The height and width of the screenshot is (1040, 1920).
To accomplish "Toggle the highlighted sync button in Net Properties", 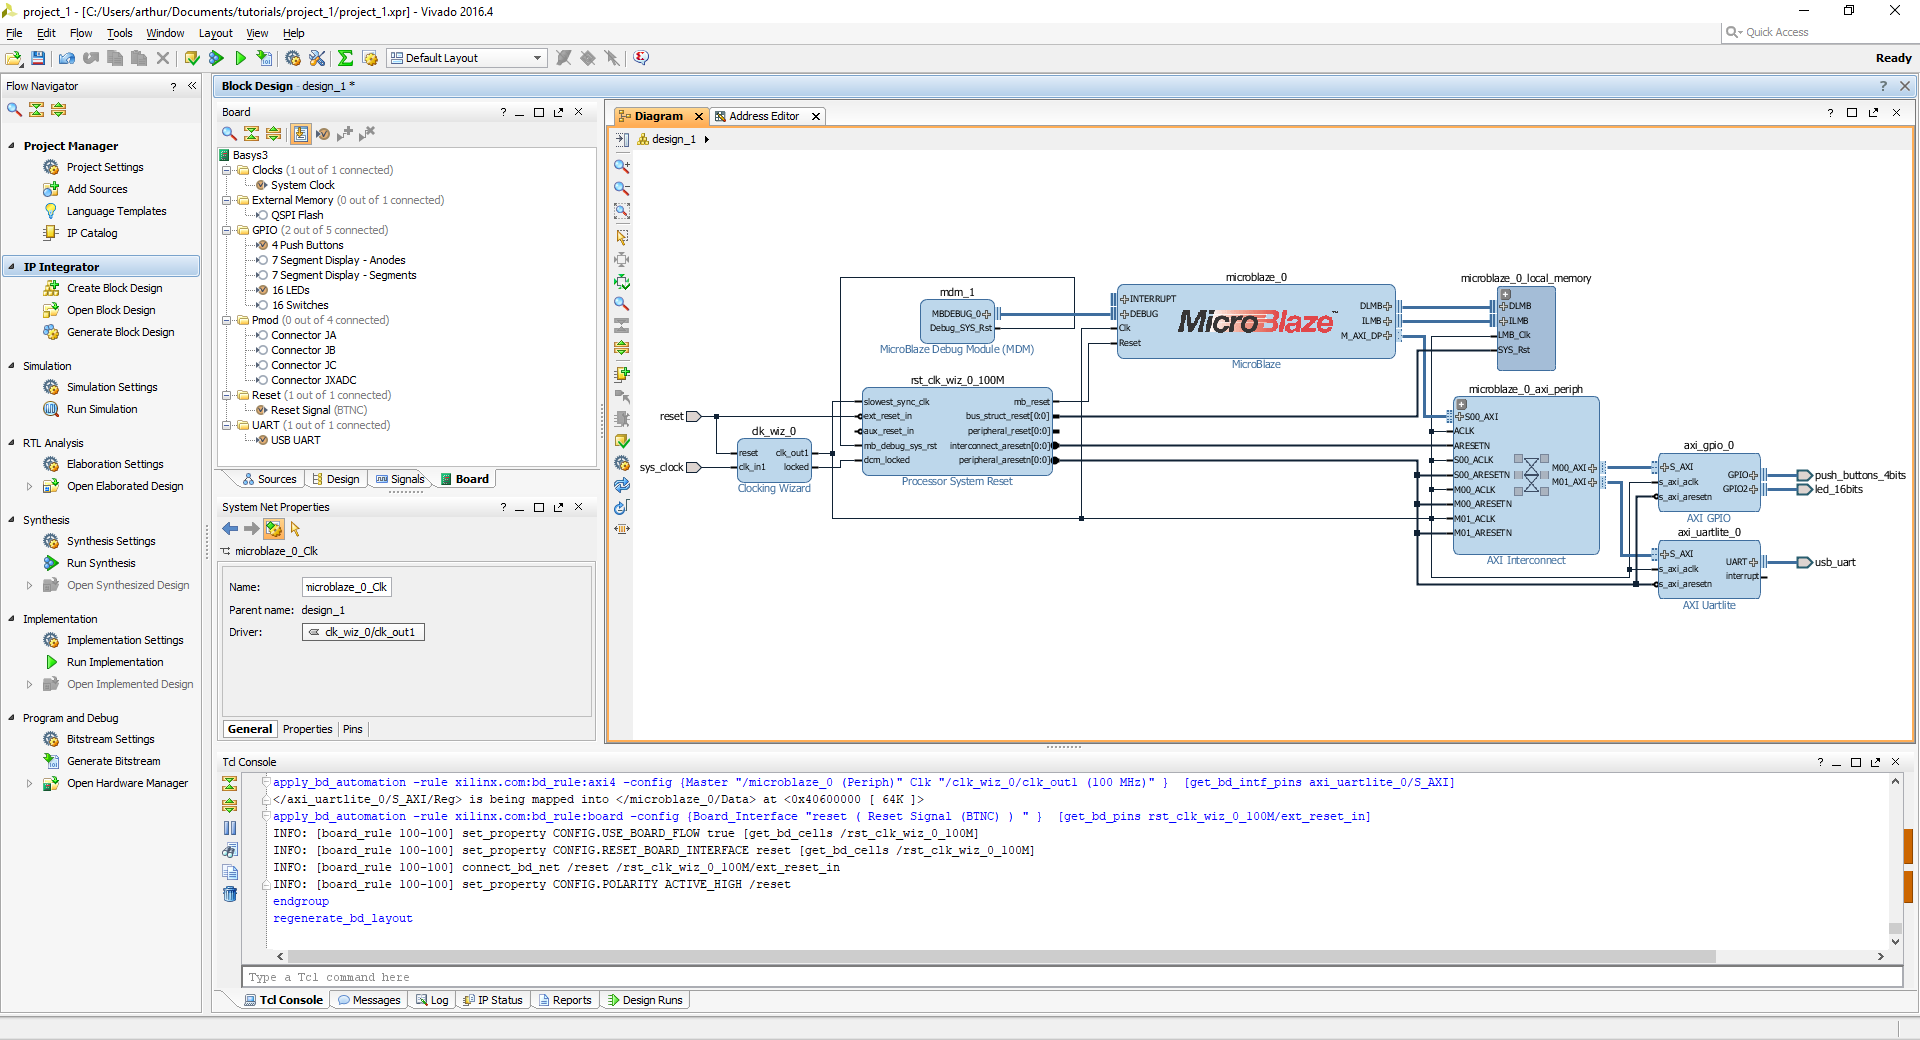I will (x=274, y=528).
